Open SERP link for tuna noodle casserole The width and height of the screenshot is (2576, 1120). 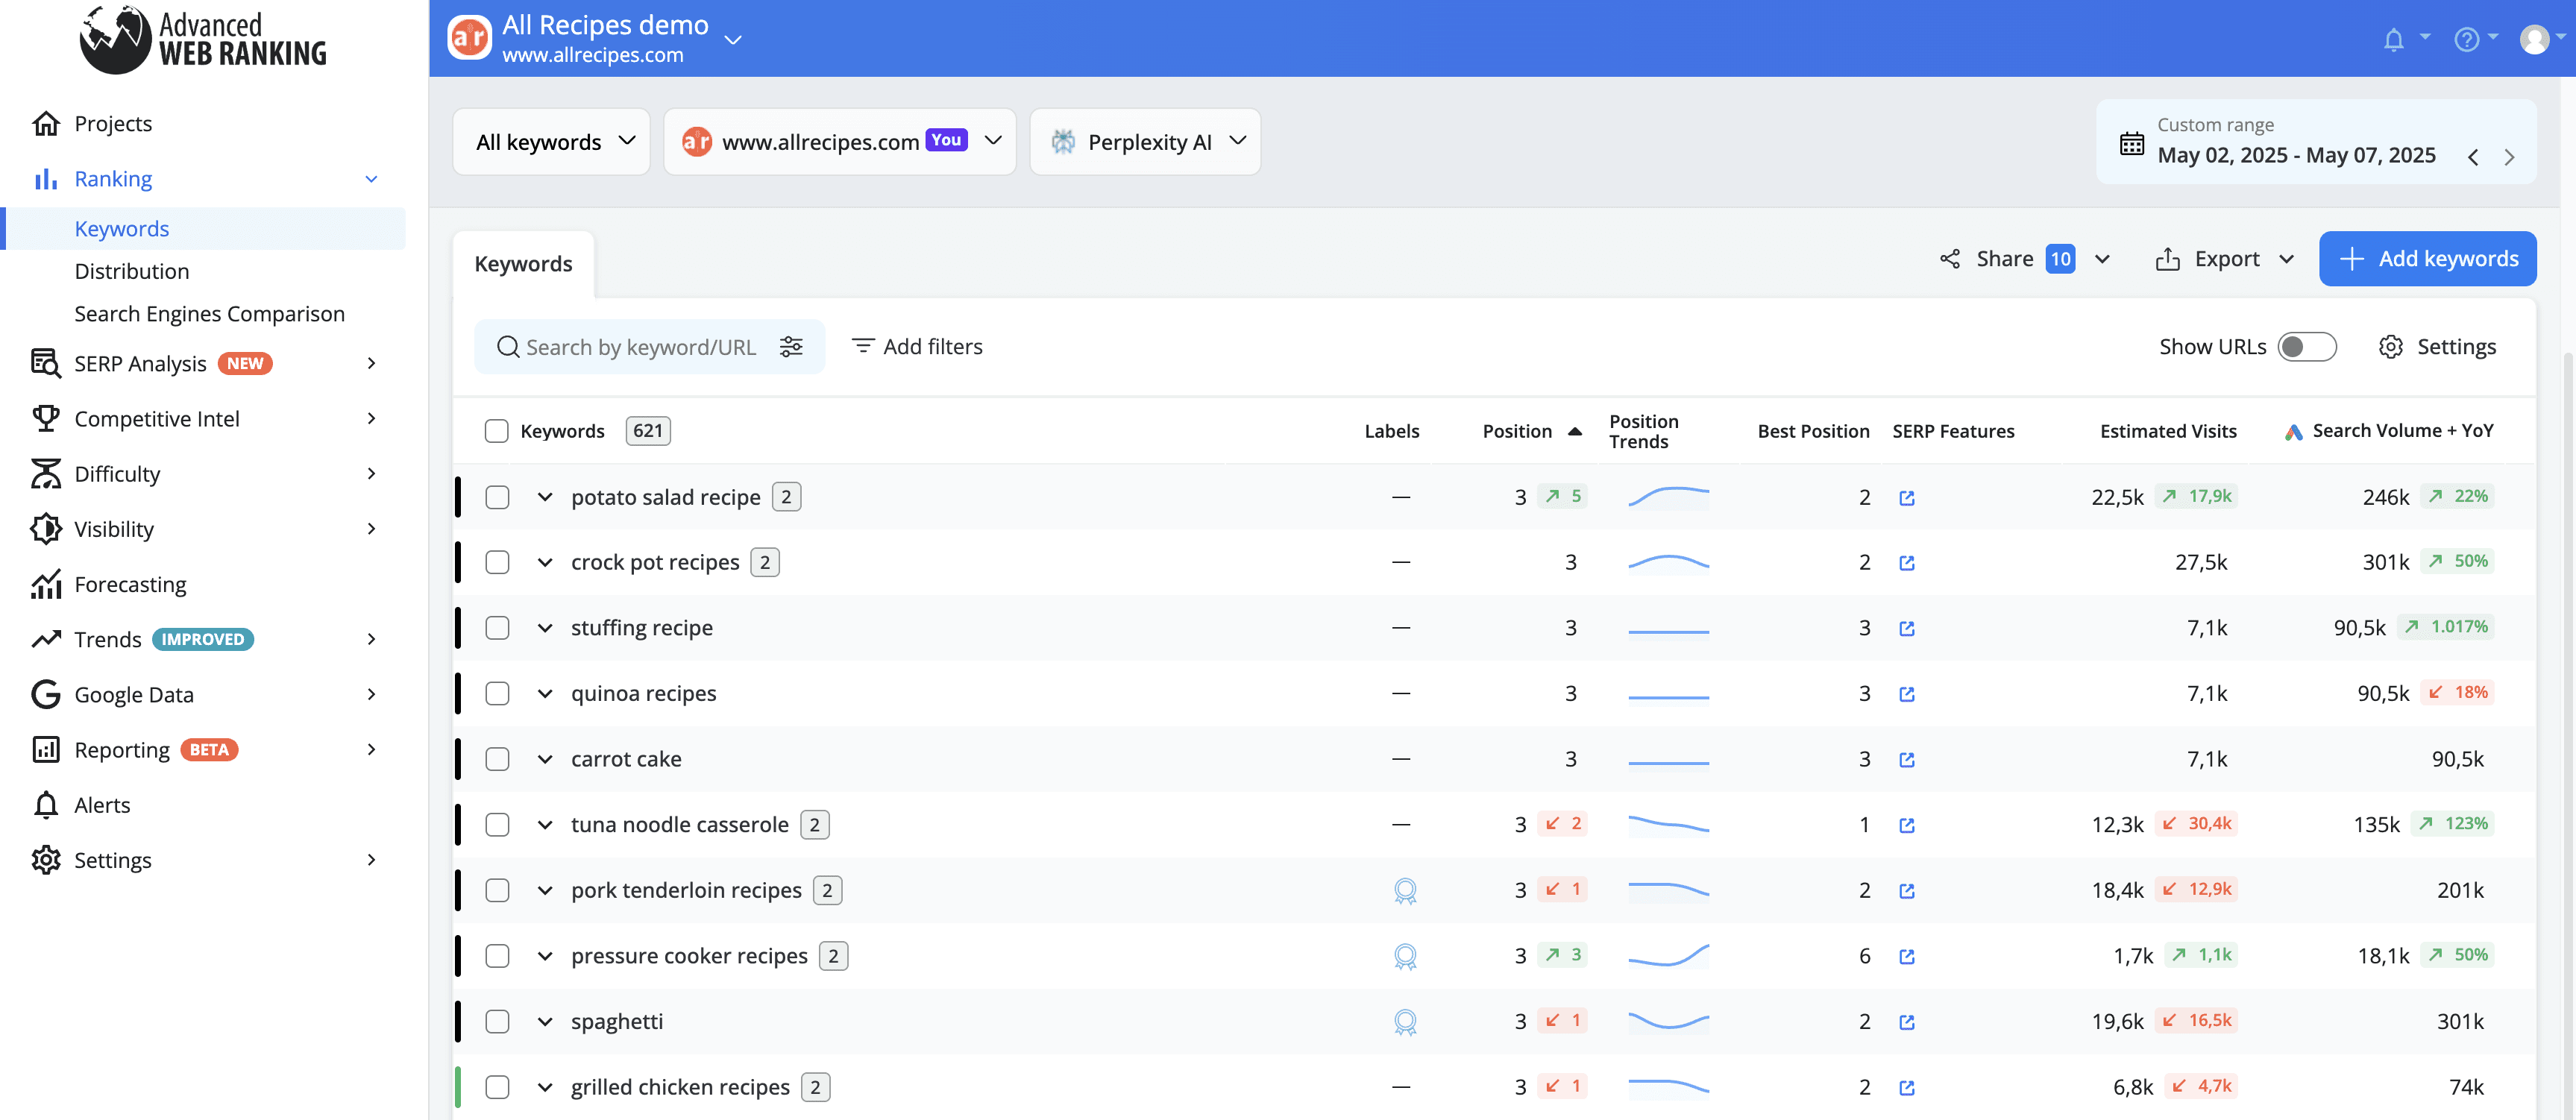1907,825
